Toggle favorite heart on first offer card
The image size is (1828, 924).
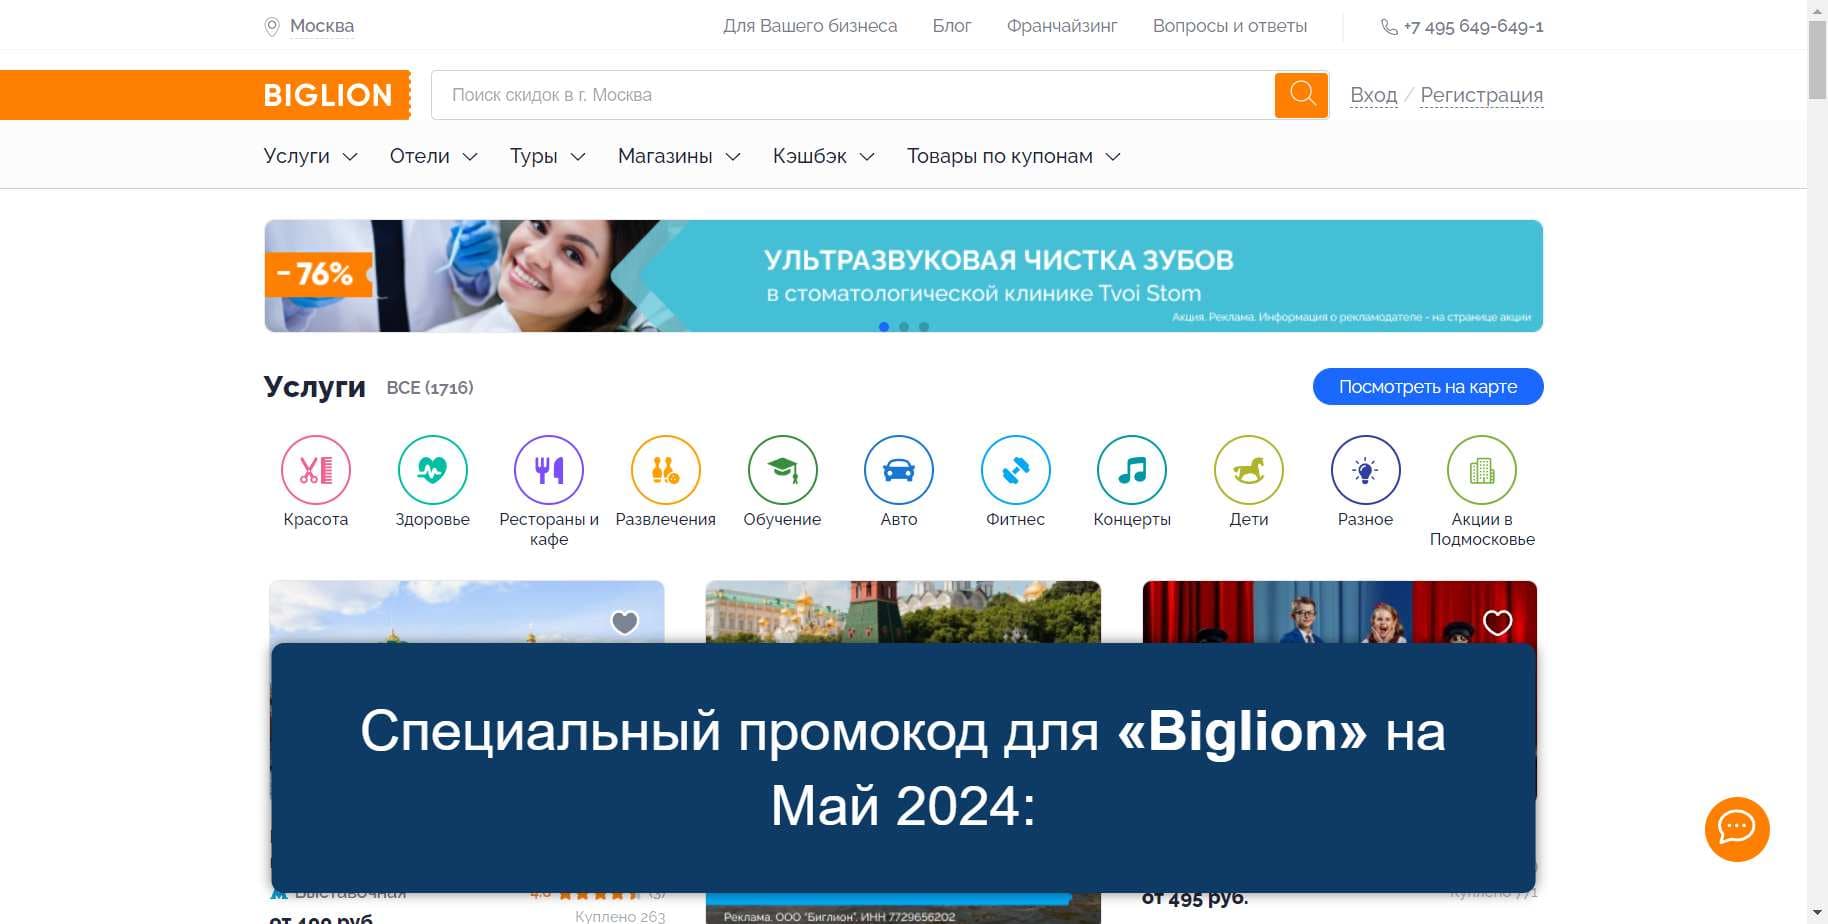(625, 623)
